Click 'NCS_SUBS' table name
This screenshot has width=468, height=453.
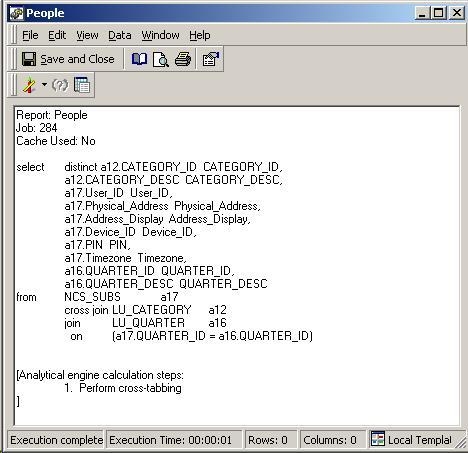point(92,297)
